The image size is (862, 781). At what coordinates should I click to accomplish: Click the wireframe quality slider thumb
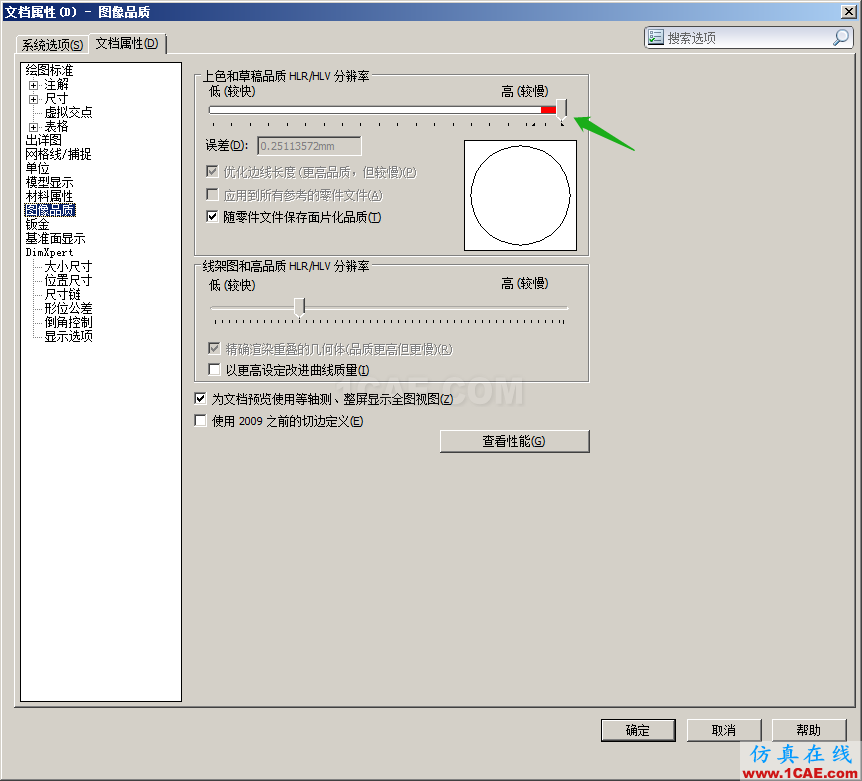point(300,307)
